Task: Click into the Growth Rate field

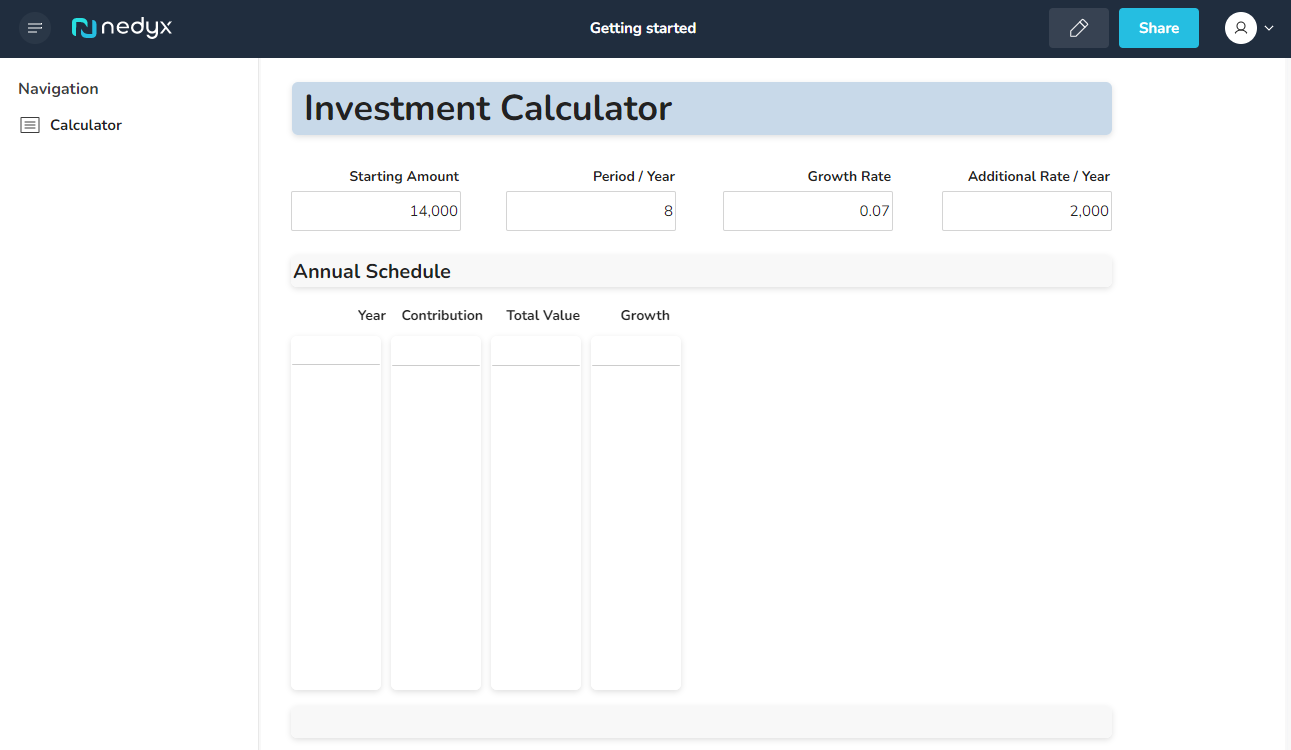Action: [x=808, y=211]
